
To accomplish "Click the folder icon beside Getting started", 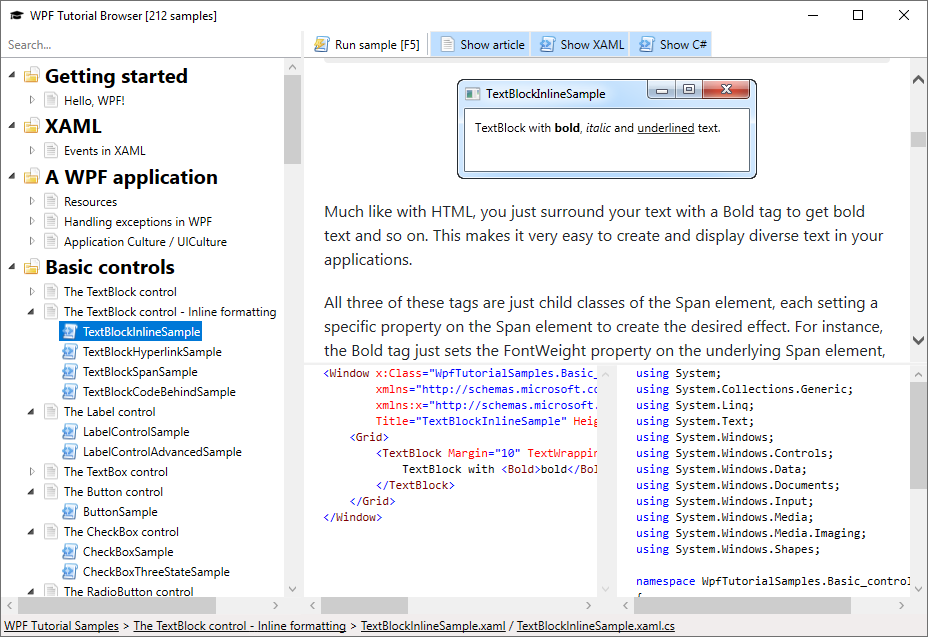I will point(30,75).
